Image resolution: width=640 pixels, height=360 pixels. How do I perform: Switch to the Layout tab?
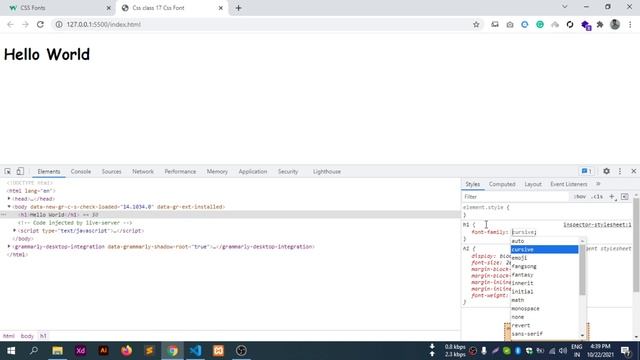[533, 184]
